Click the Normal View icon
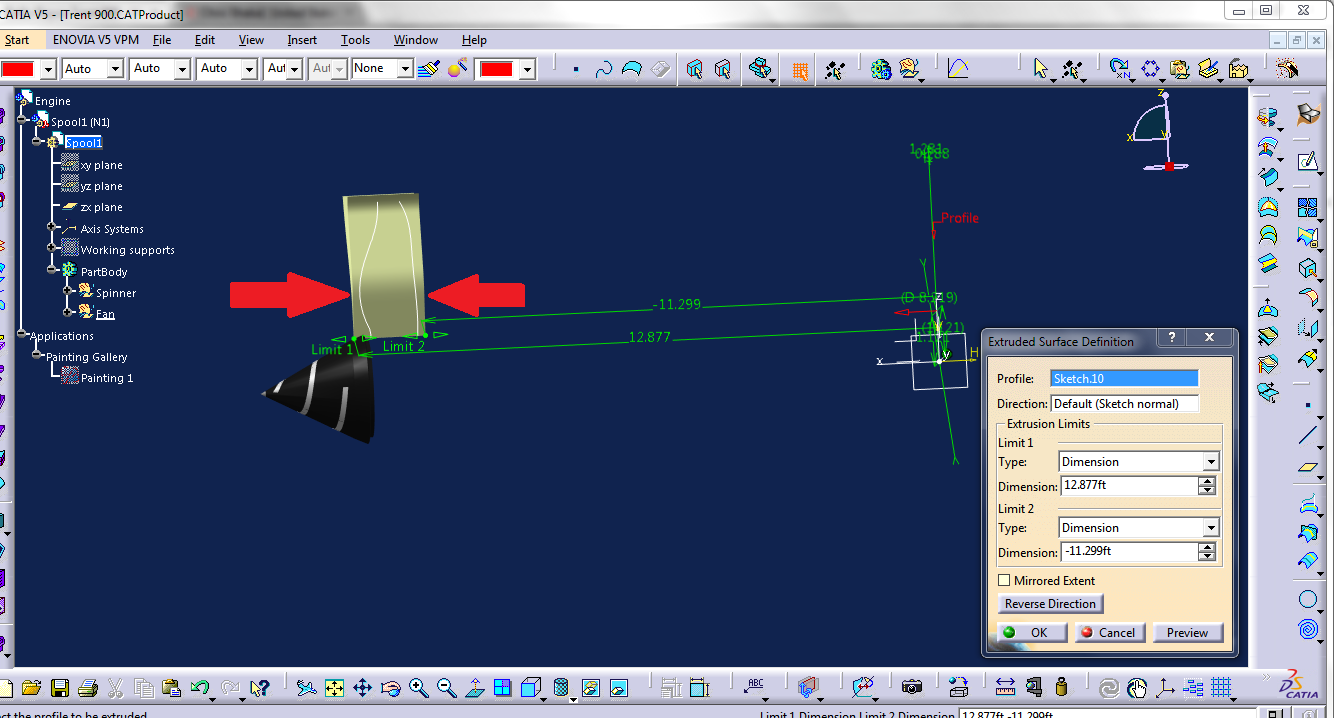 (474, 688)
